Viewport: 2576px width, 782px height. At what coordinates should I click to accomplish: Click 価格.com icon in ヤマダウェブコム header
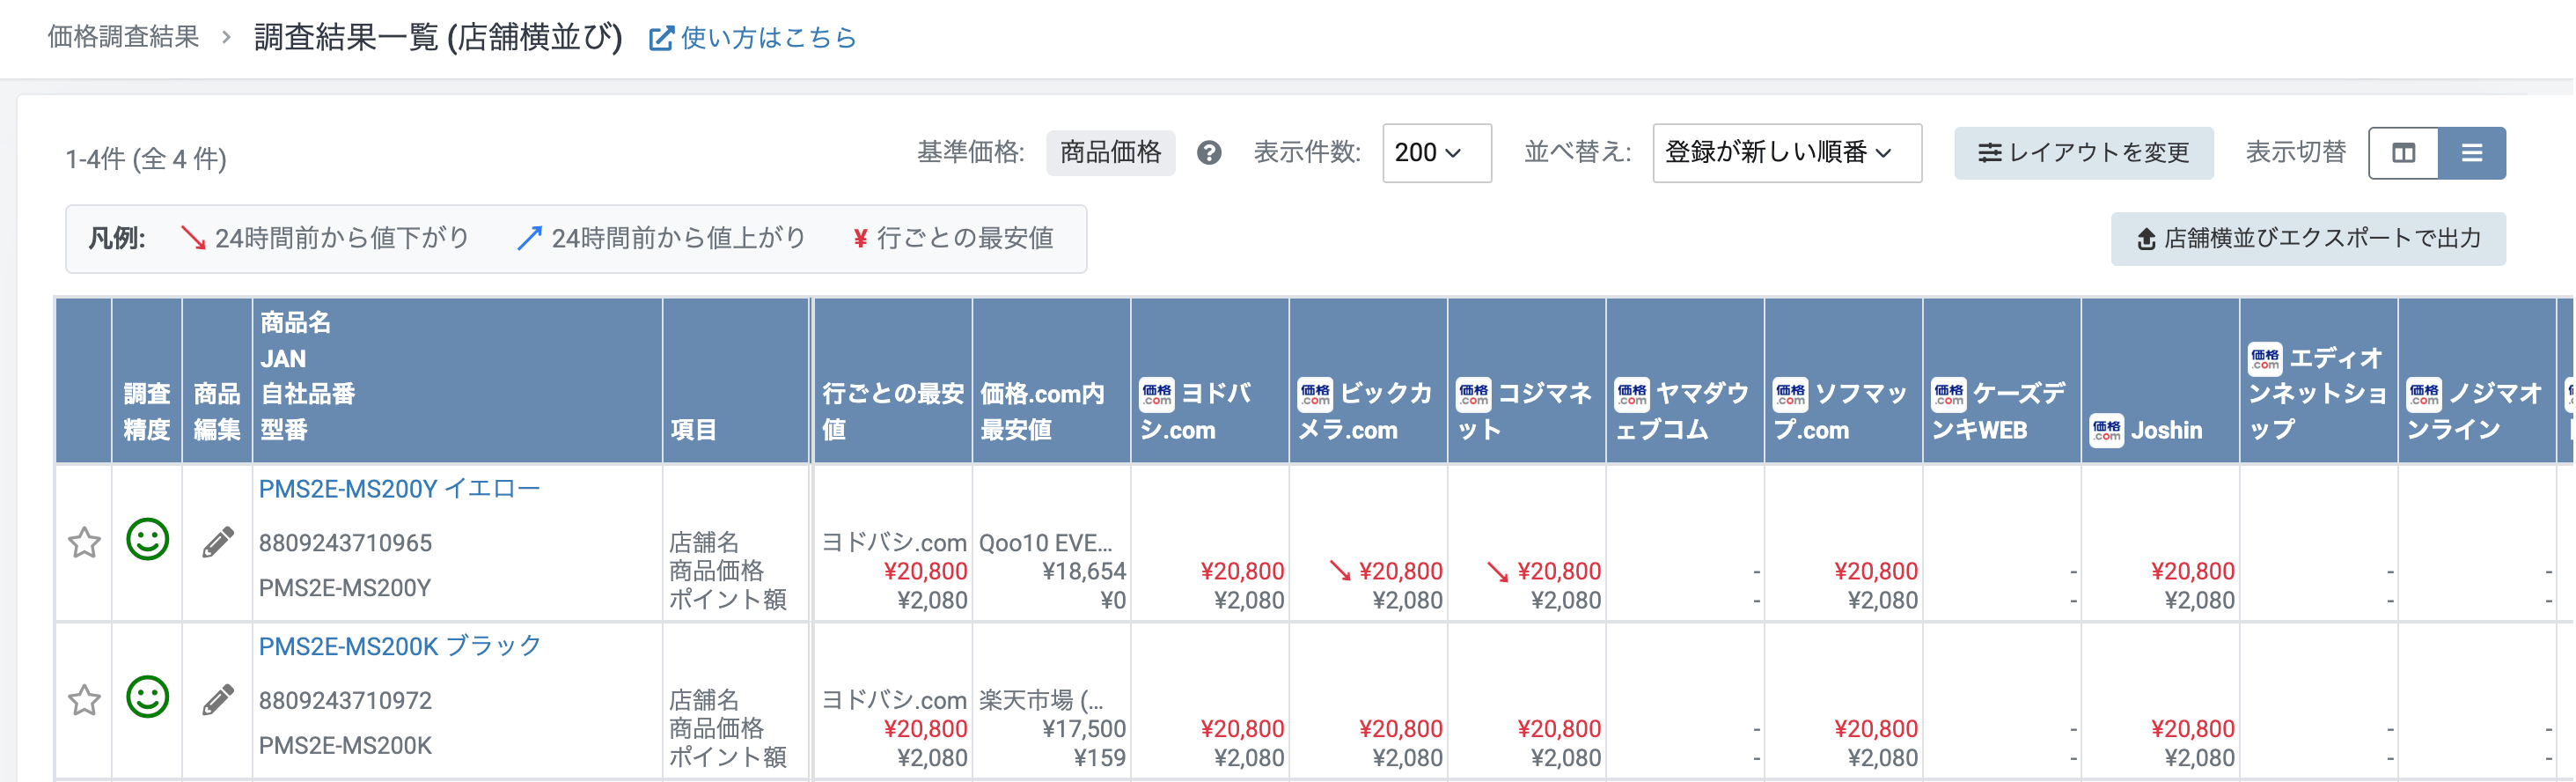[x=1632, y=394]
